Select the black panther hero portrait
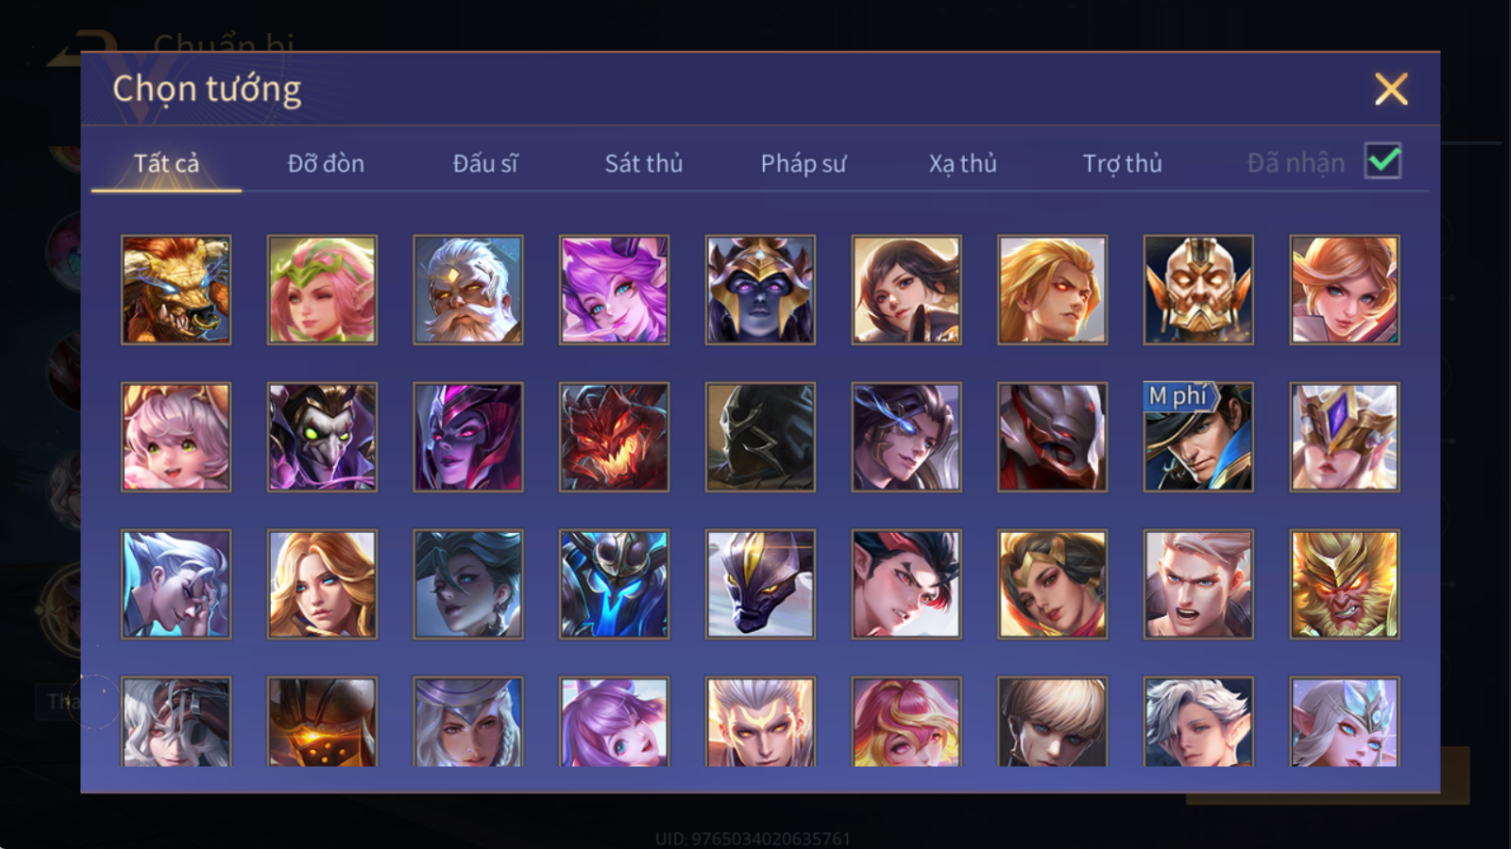Image resolution: width=1511 pixels, height=849 pixels. click(x=760, y=584)
